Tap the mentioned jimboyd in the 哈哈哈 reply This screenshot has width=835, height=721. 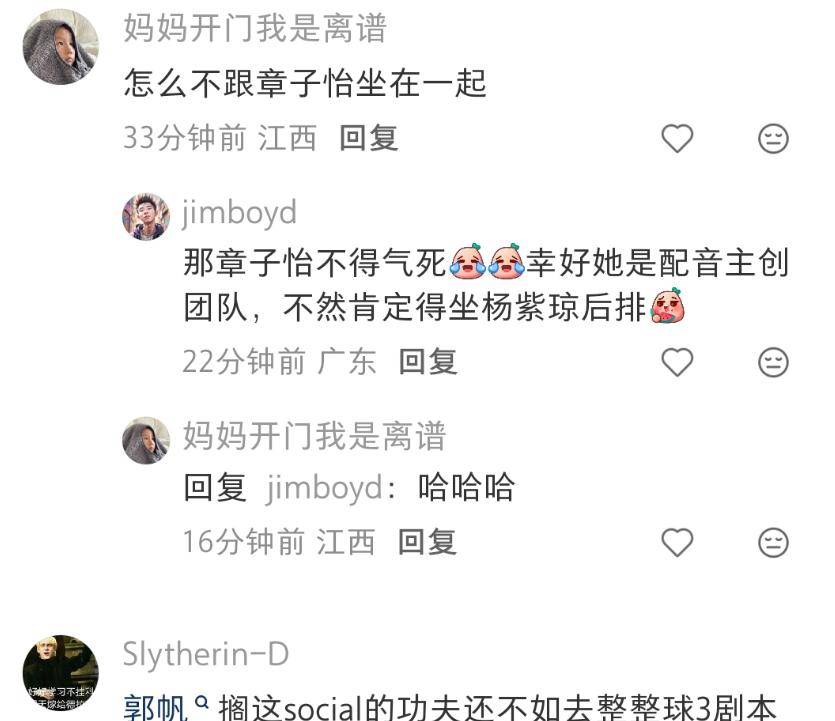click(324, 487)
